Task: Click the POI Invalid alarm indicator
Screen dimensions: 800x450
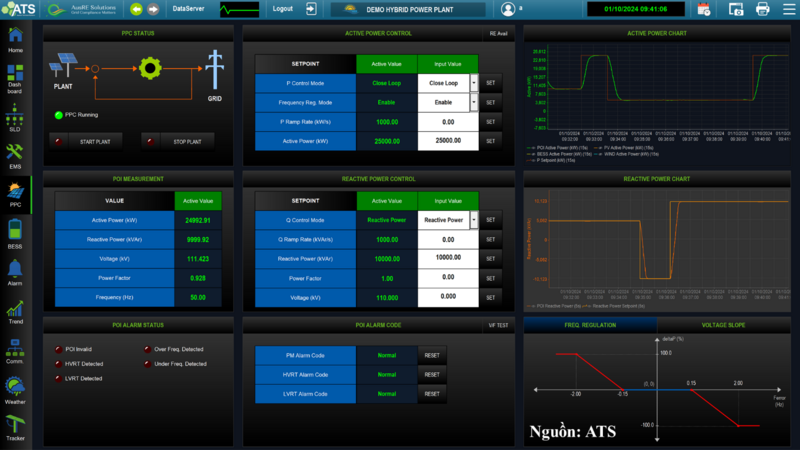Action: (x=59, y=349)
